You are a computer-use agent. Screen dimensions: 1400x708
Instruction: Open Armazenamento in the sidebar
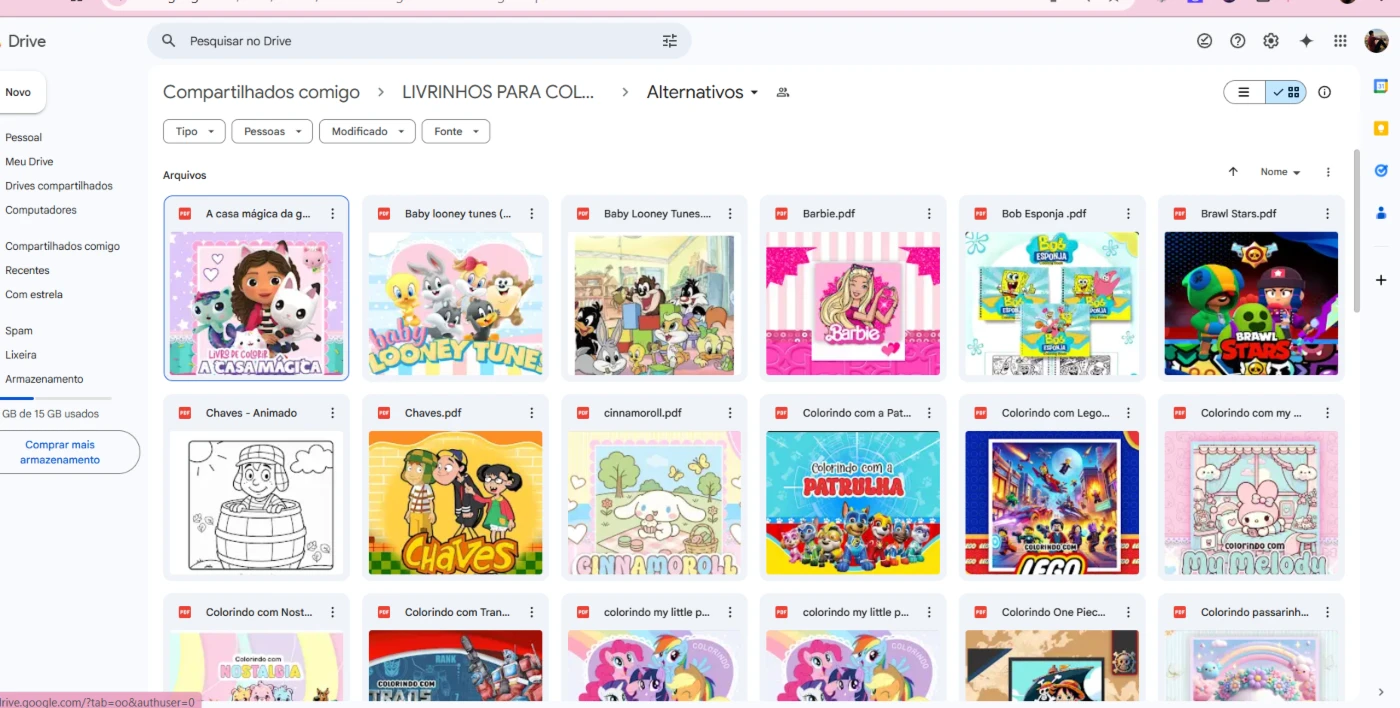44,379
